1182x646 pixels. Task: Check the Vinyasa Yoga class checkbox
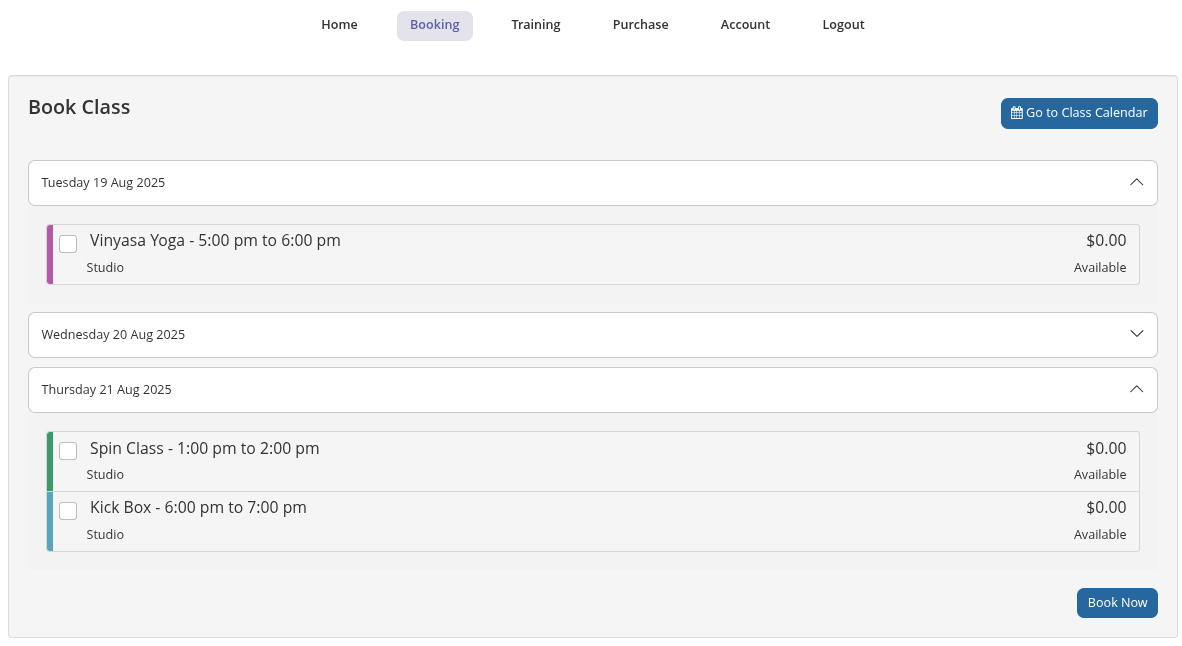coord(68,244)
